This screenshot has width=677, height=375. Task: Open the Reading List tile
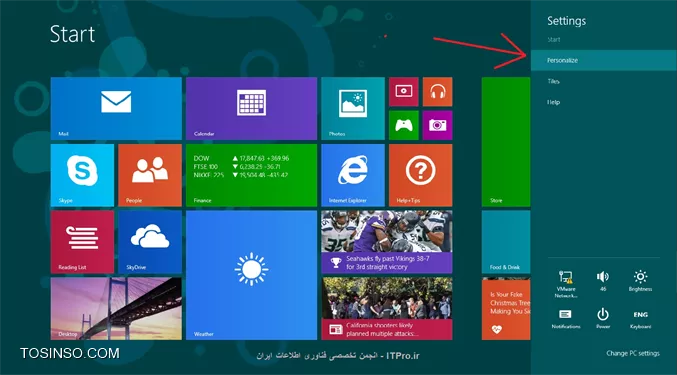point(82,242)
